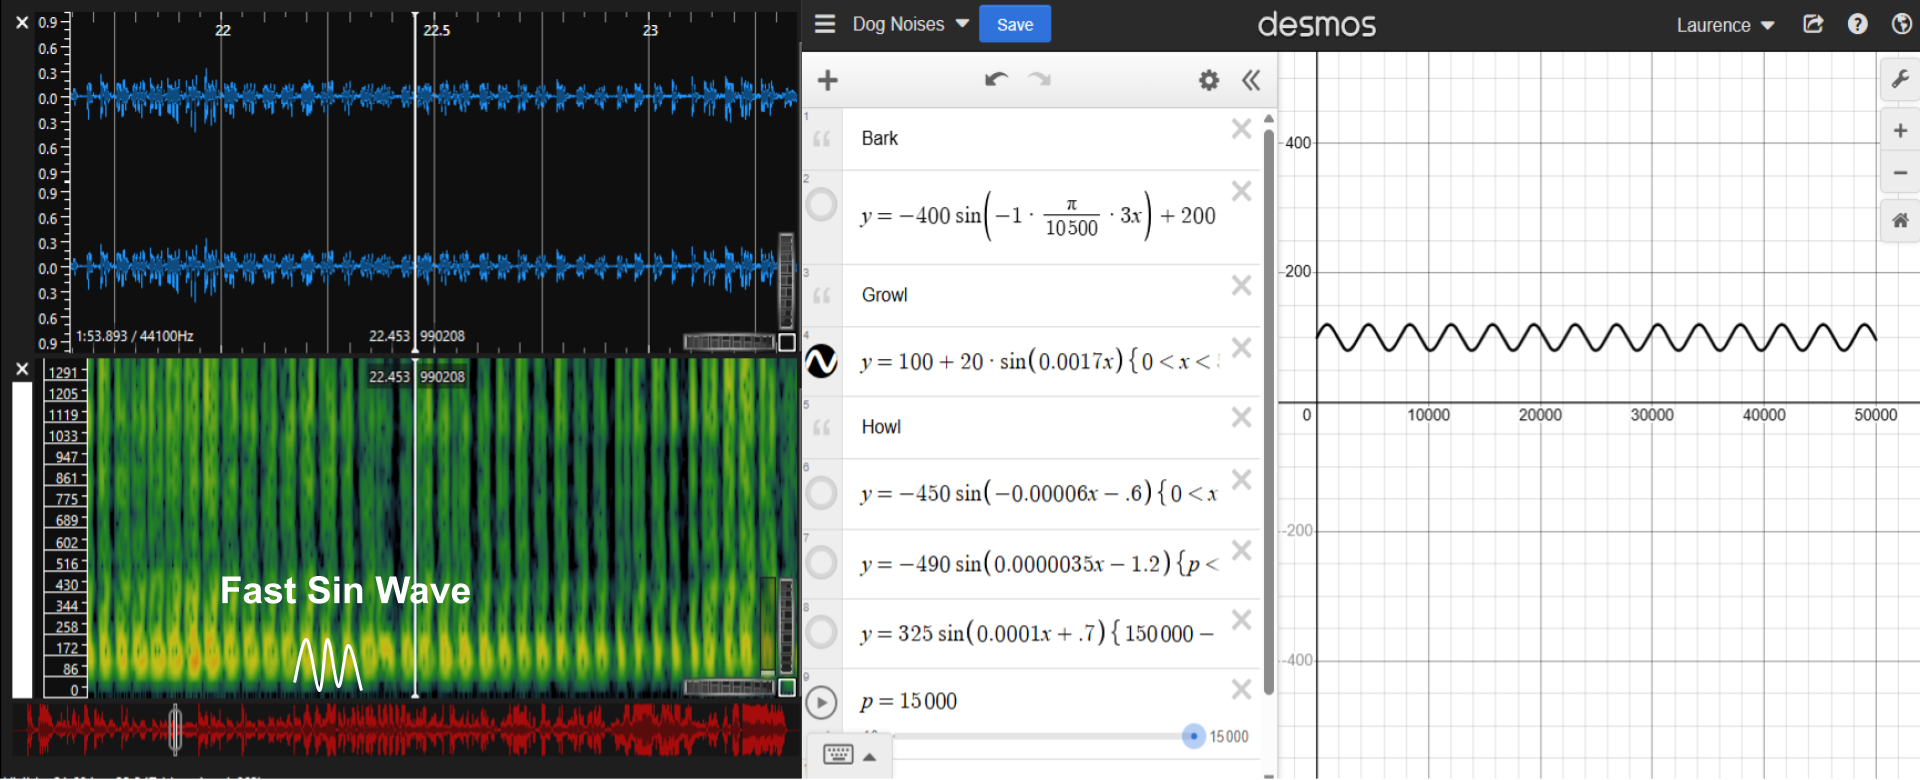Click the white level bar beside spectrogram

pos(22,539)
